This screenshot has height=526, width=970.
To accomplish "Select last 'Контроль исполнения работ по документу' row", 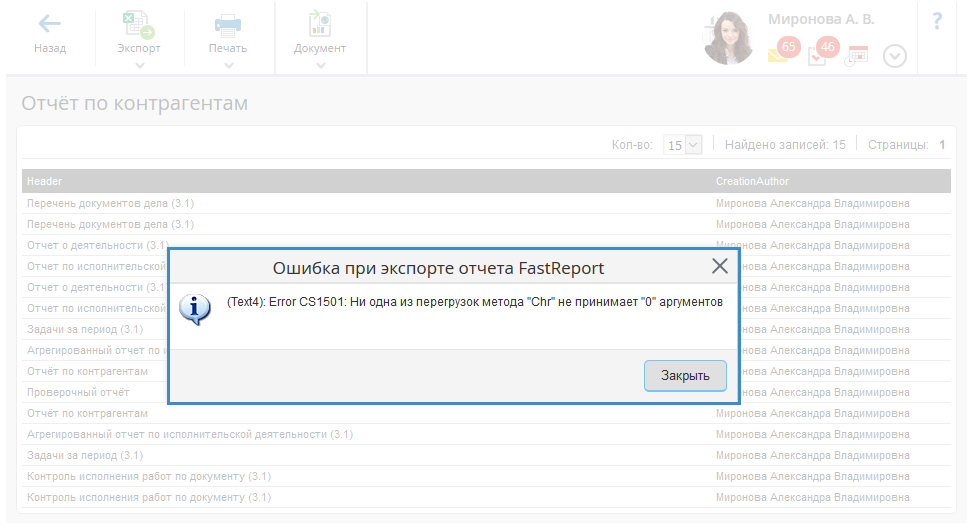I will [x=486, y=498].
